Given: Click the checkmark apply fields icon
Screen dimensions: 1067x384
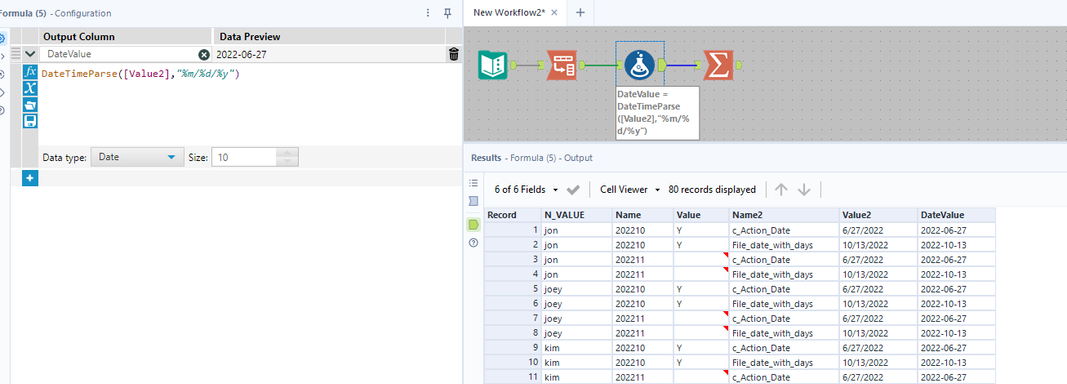Looking at the screenshot, I should point(573,189).
